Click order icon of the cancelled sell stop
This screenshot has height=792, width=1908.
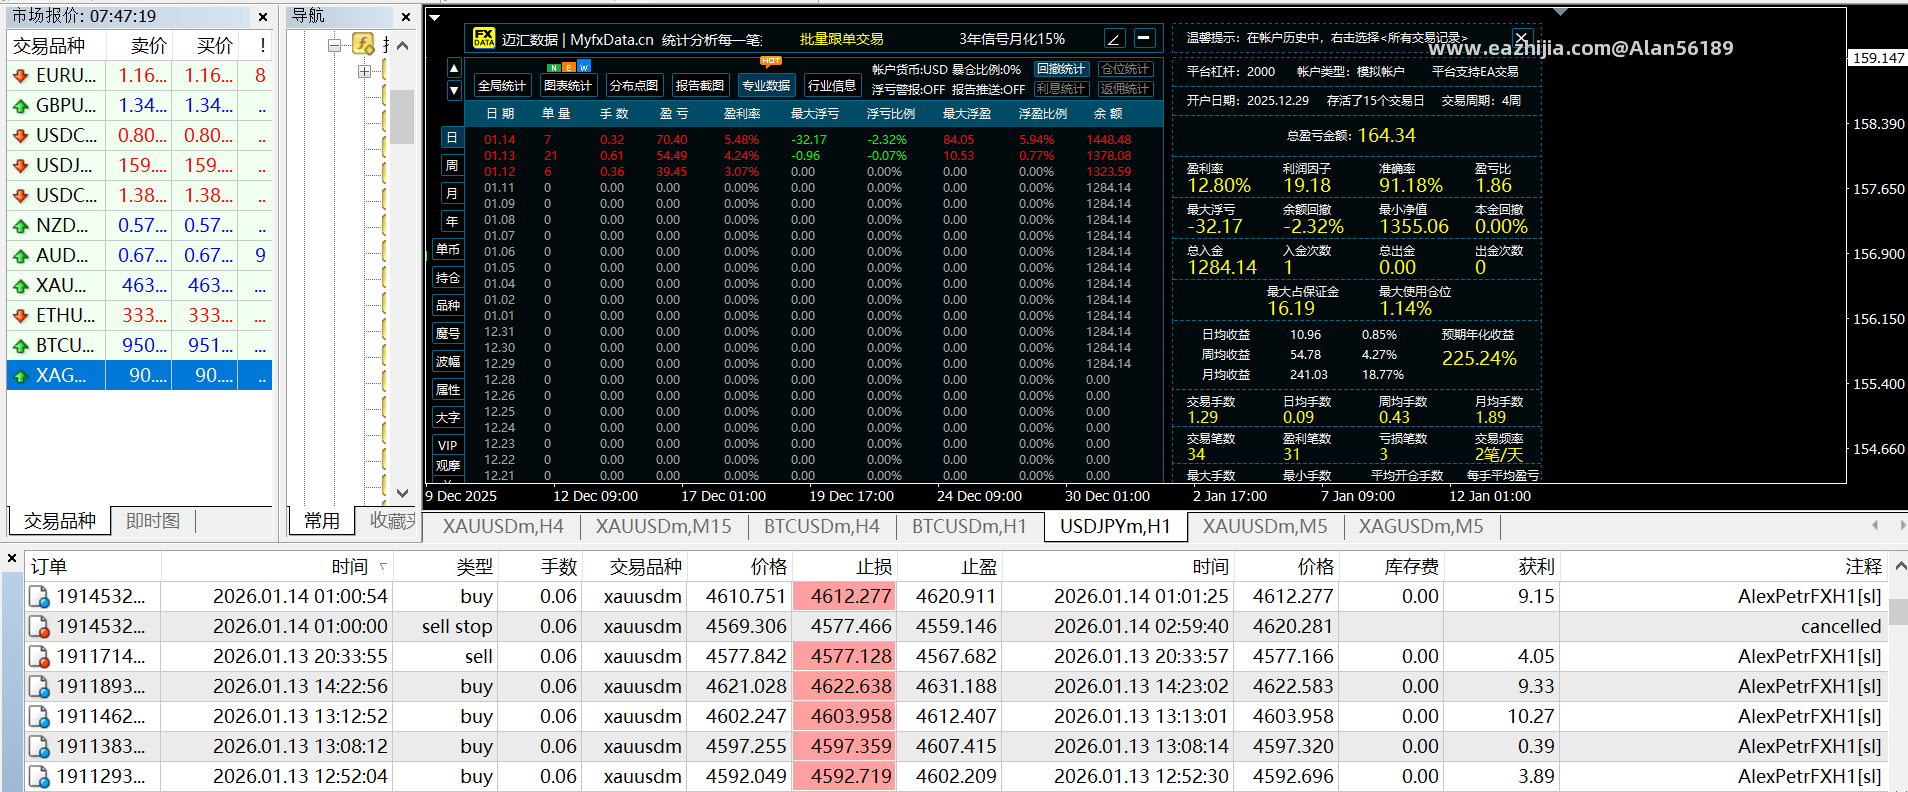39,627
